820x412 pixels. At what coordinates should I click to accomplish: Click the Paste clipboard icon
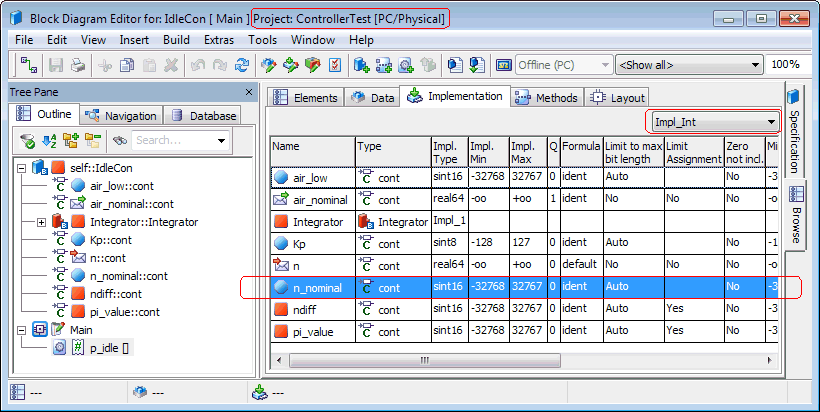(149, 65)
